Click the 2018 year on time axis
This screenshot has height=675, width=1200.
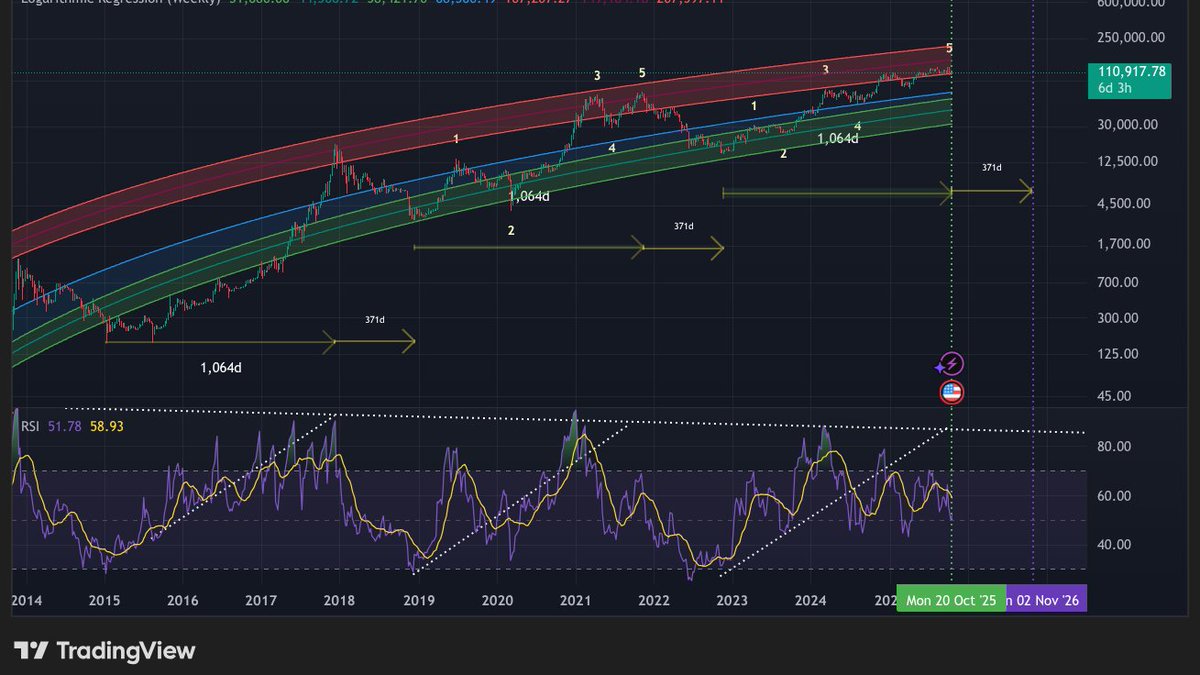click(x=339, y=601)
